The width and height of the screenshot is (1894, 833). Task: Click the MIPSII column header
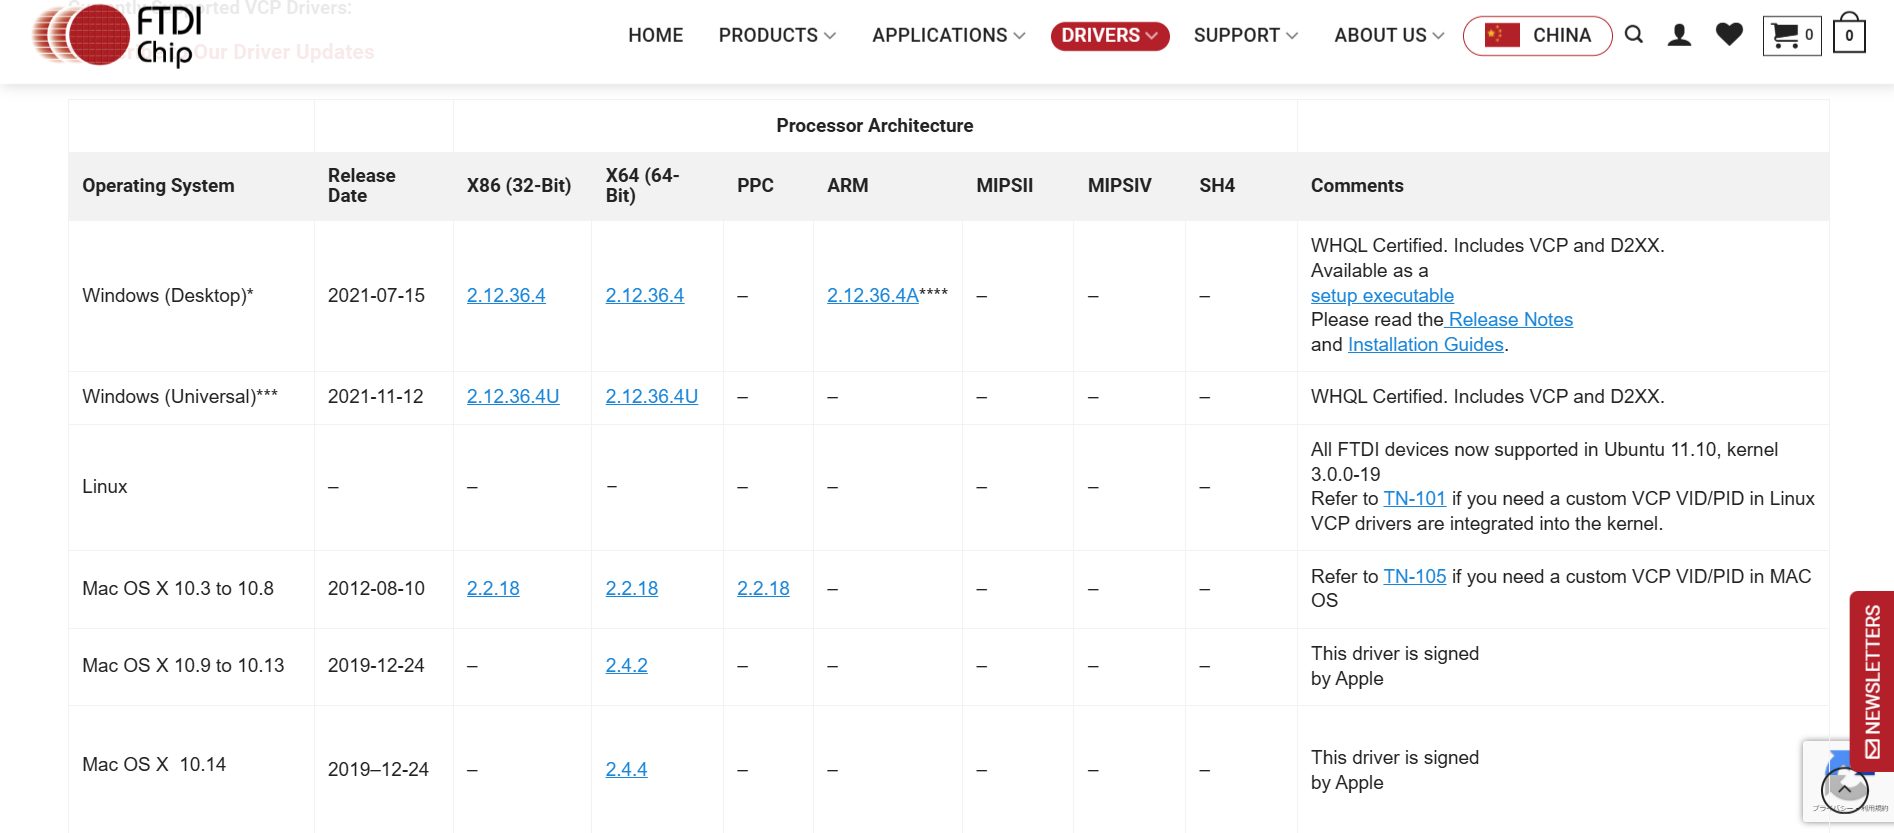point(1005,185)
